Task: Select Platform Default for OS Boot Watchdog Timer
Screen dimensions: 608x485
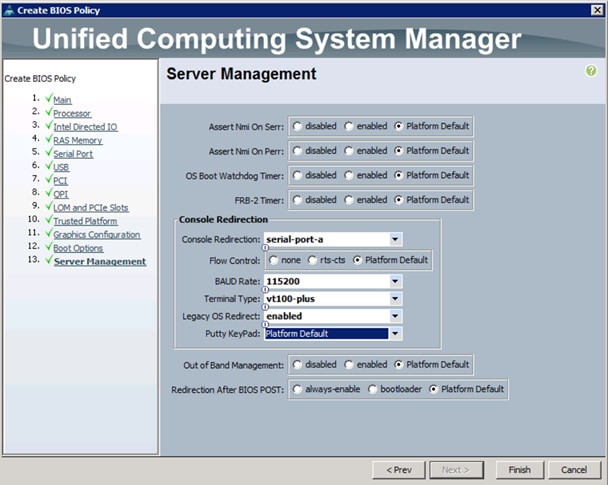Action: pos(398,176)
